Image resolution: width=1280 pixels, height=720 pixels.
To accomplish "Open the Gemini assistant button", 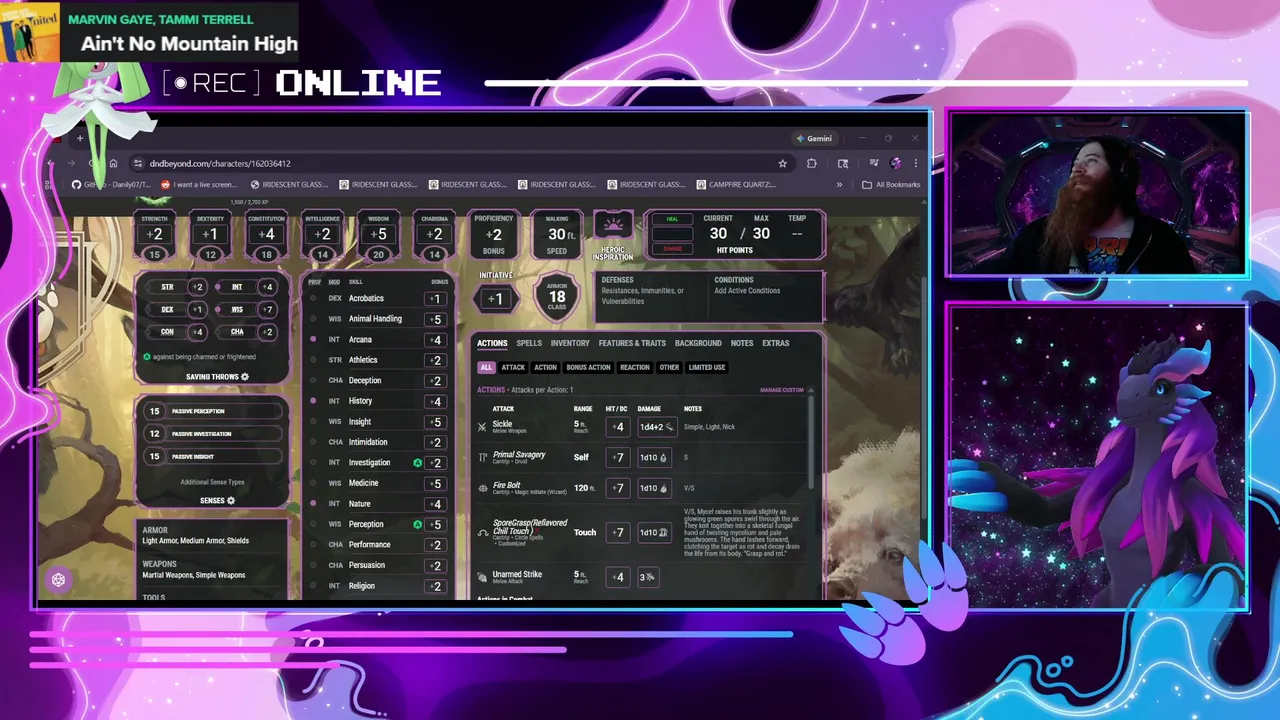I will (814, 138).
